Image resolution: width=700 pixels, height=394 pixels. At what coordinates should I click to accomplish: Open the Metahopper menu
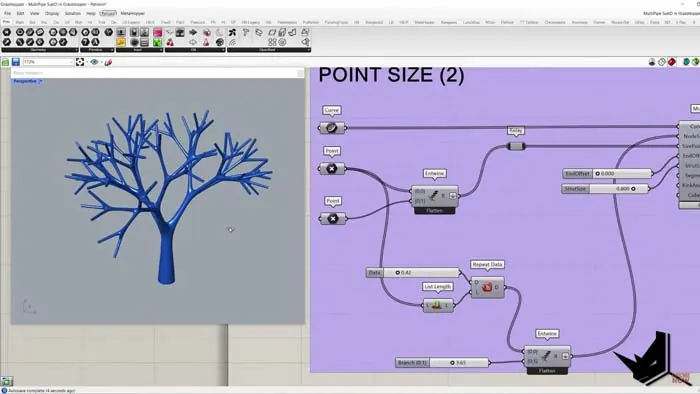(133, 13)
